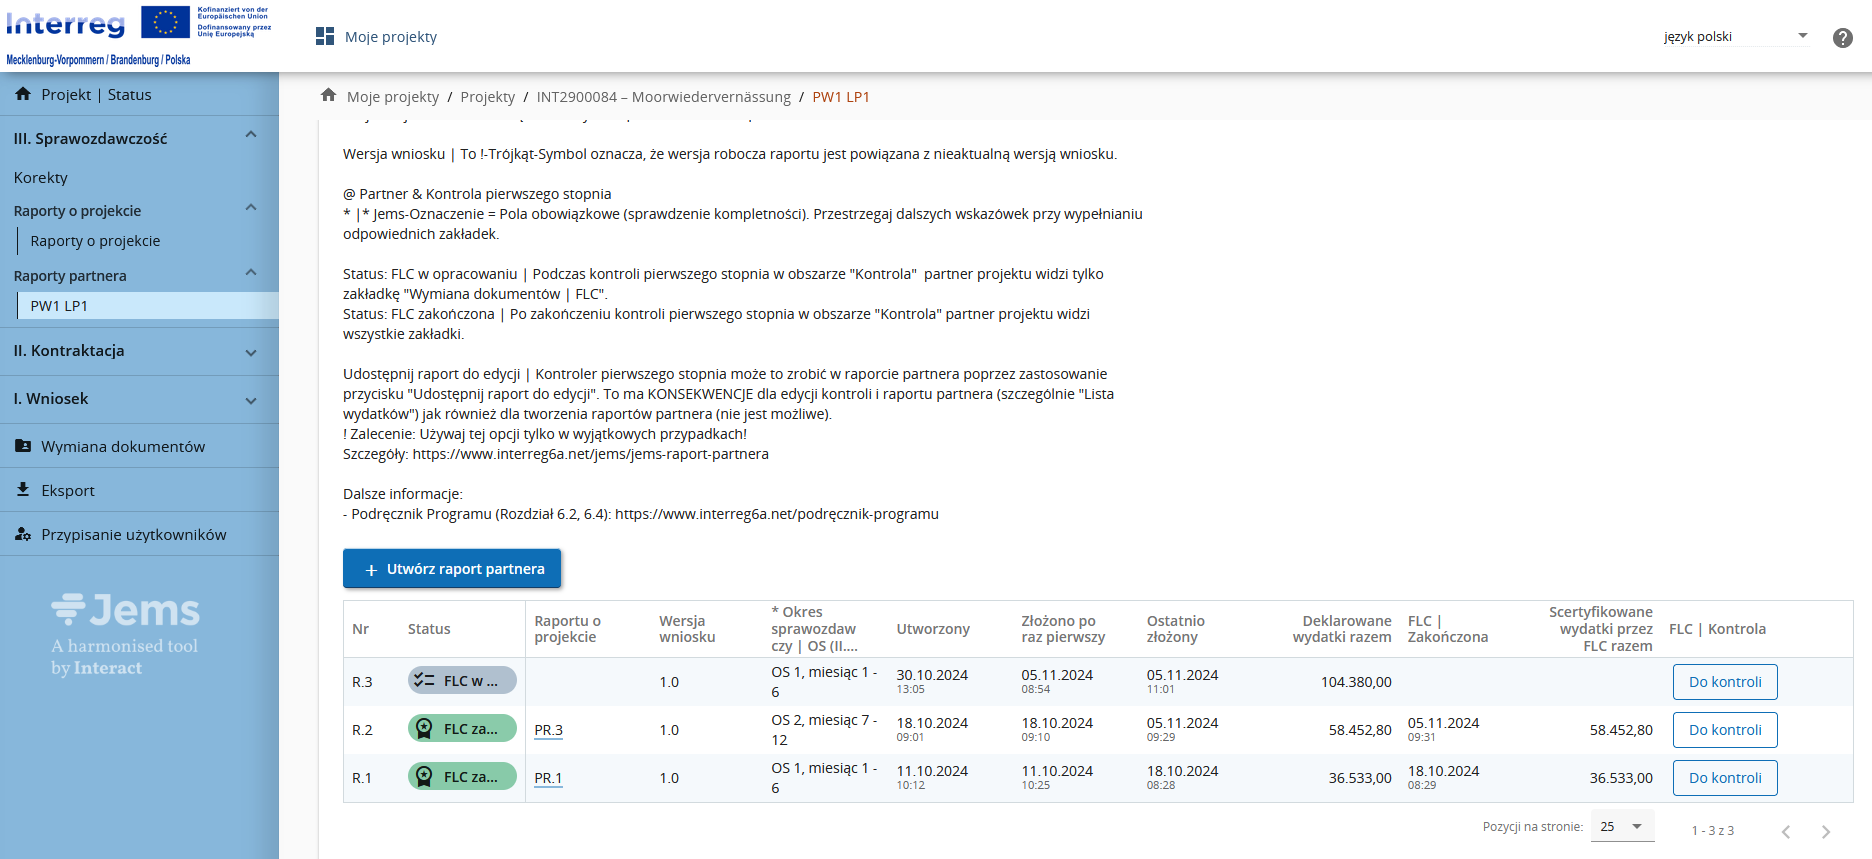Click the home icon in breadcrumb
This screenshot has width=1872, height=859.
328,96
